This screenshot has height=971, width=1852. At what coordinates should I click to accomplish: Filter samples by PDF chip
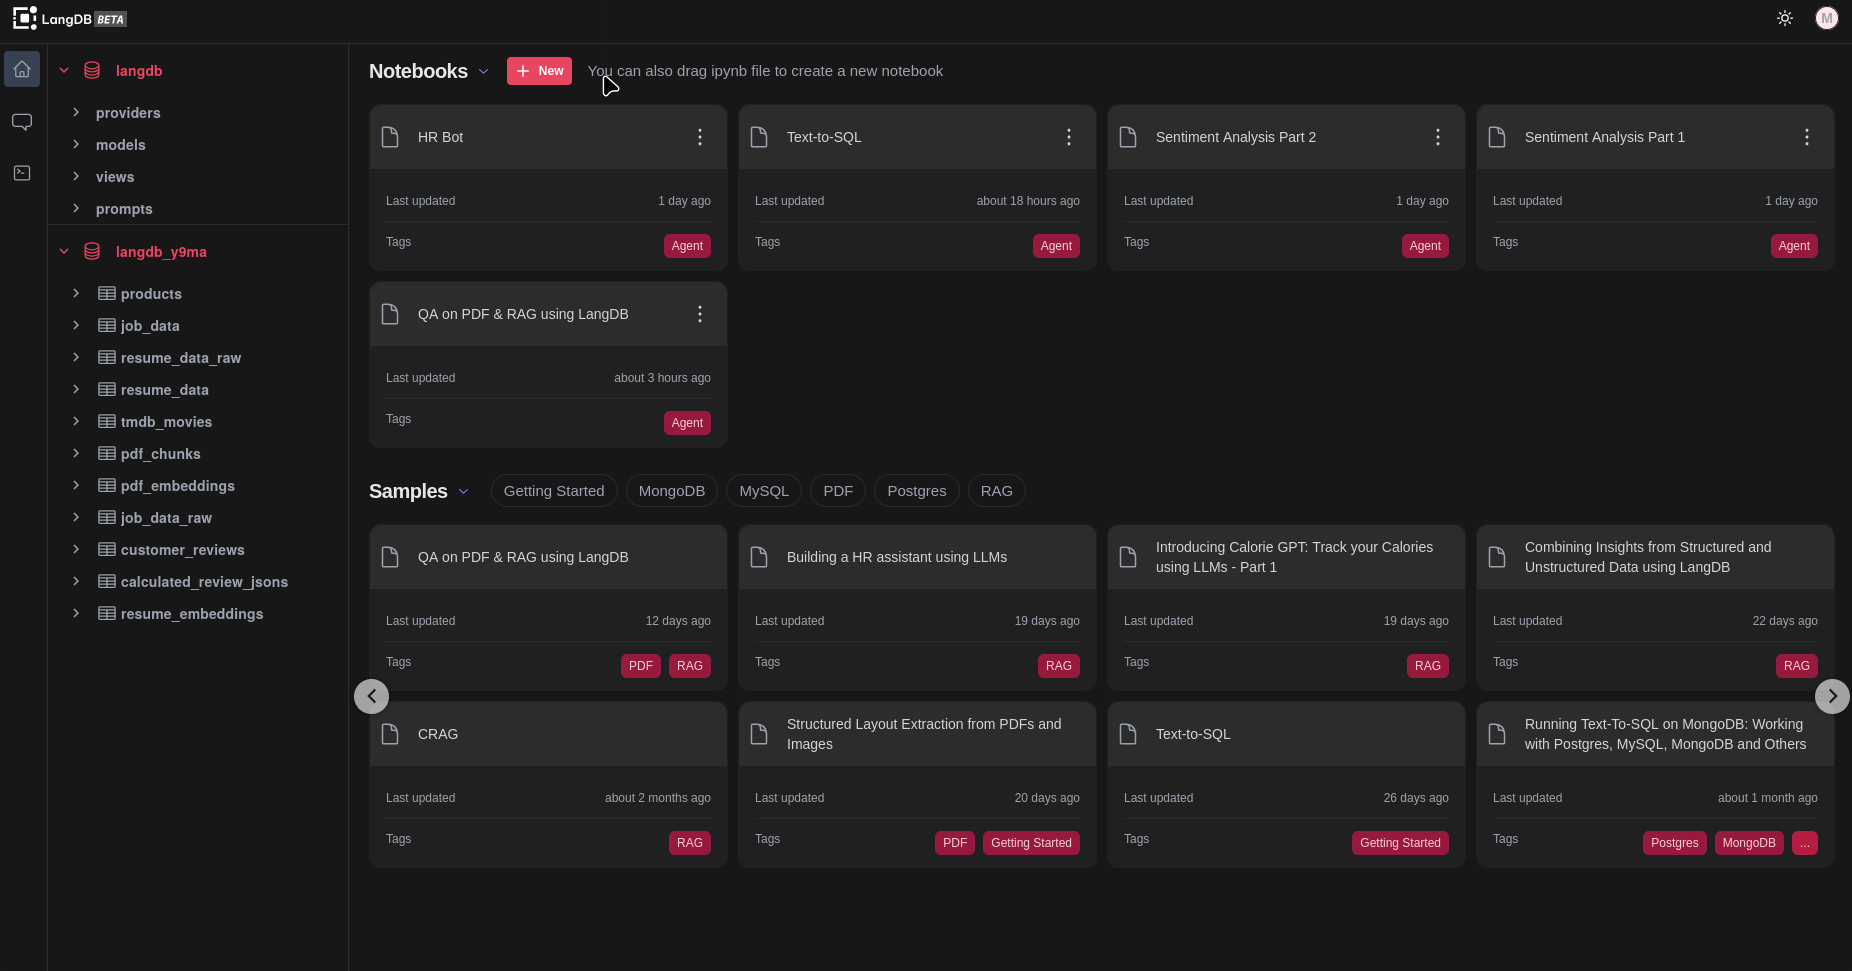pos(838,491)
